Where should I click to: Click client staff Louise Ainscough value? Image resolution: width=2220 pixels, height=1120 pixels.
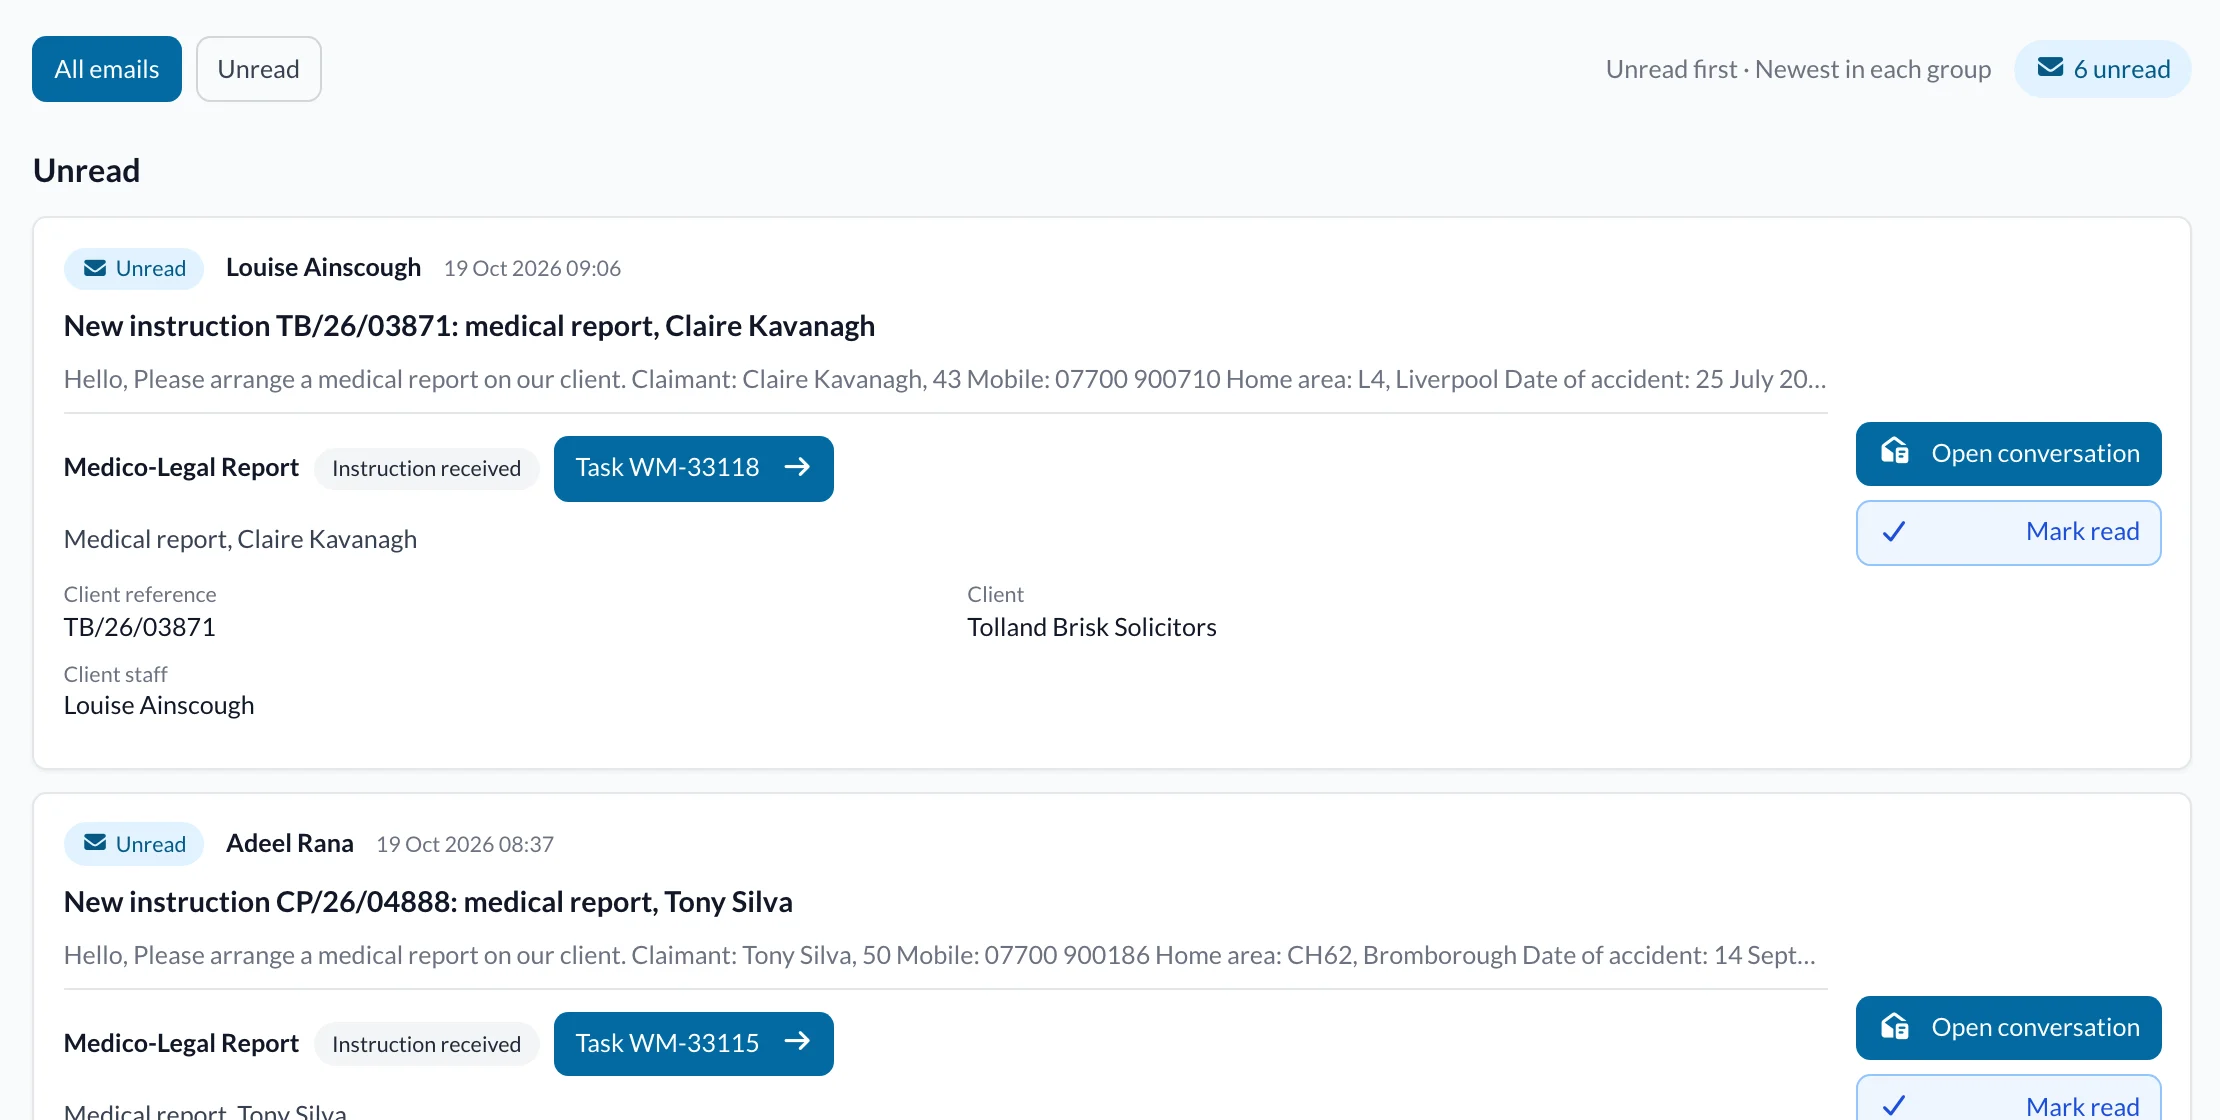coord(159,706)
